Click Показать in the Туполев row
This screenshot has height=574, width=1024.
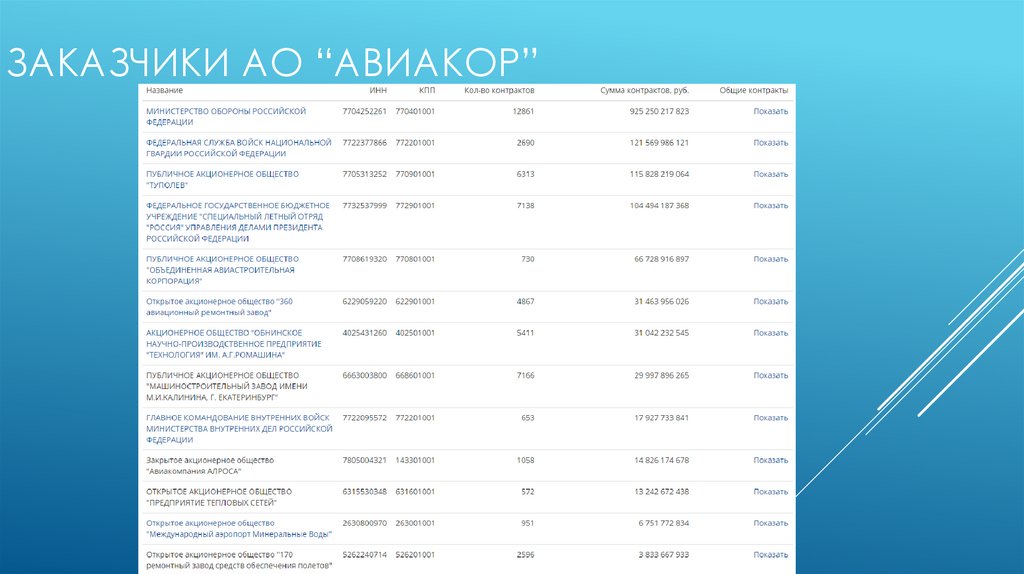771,174
